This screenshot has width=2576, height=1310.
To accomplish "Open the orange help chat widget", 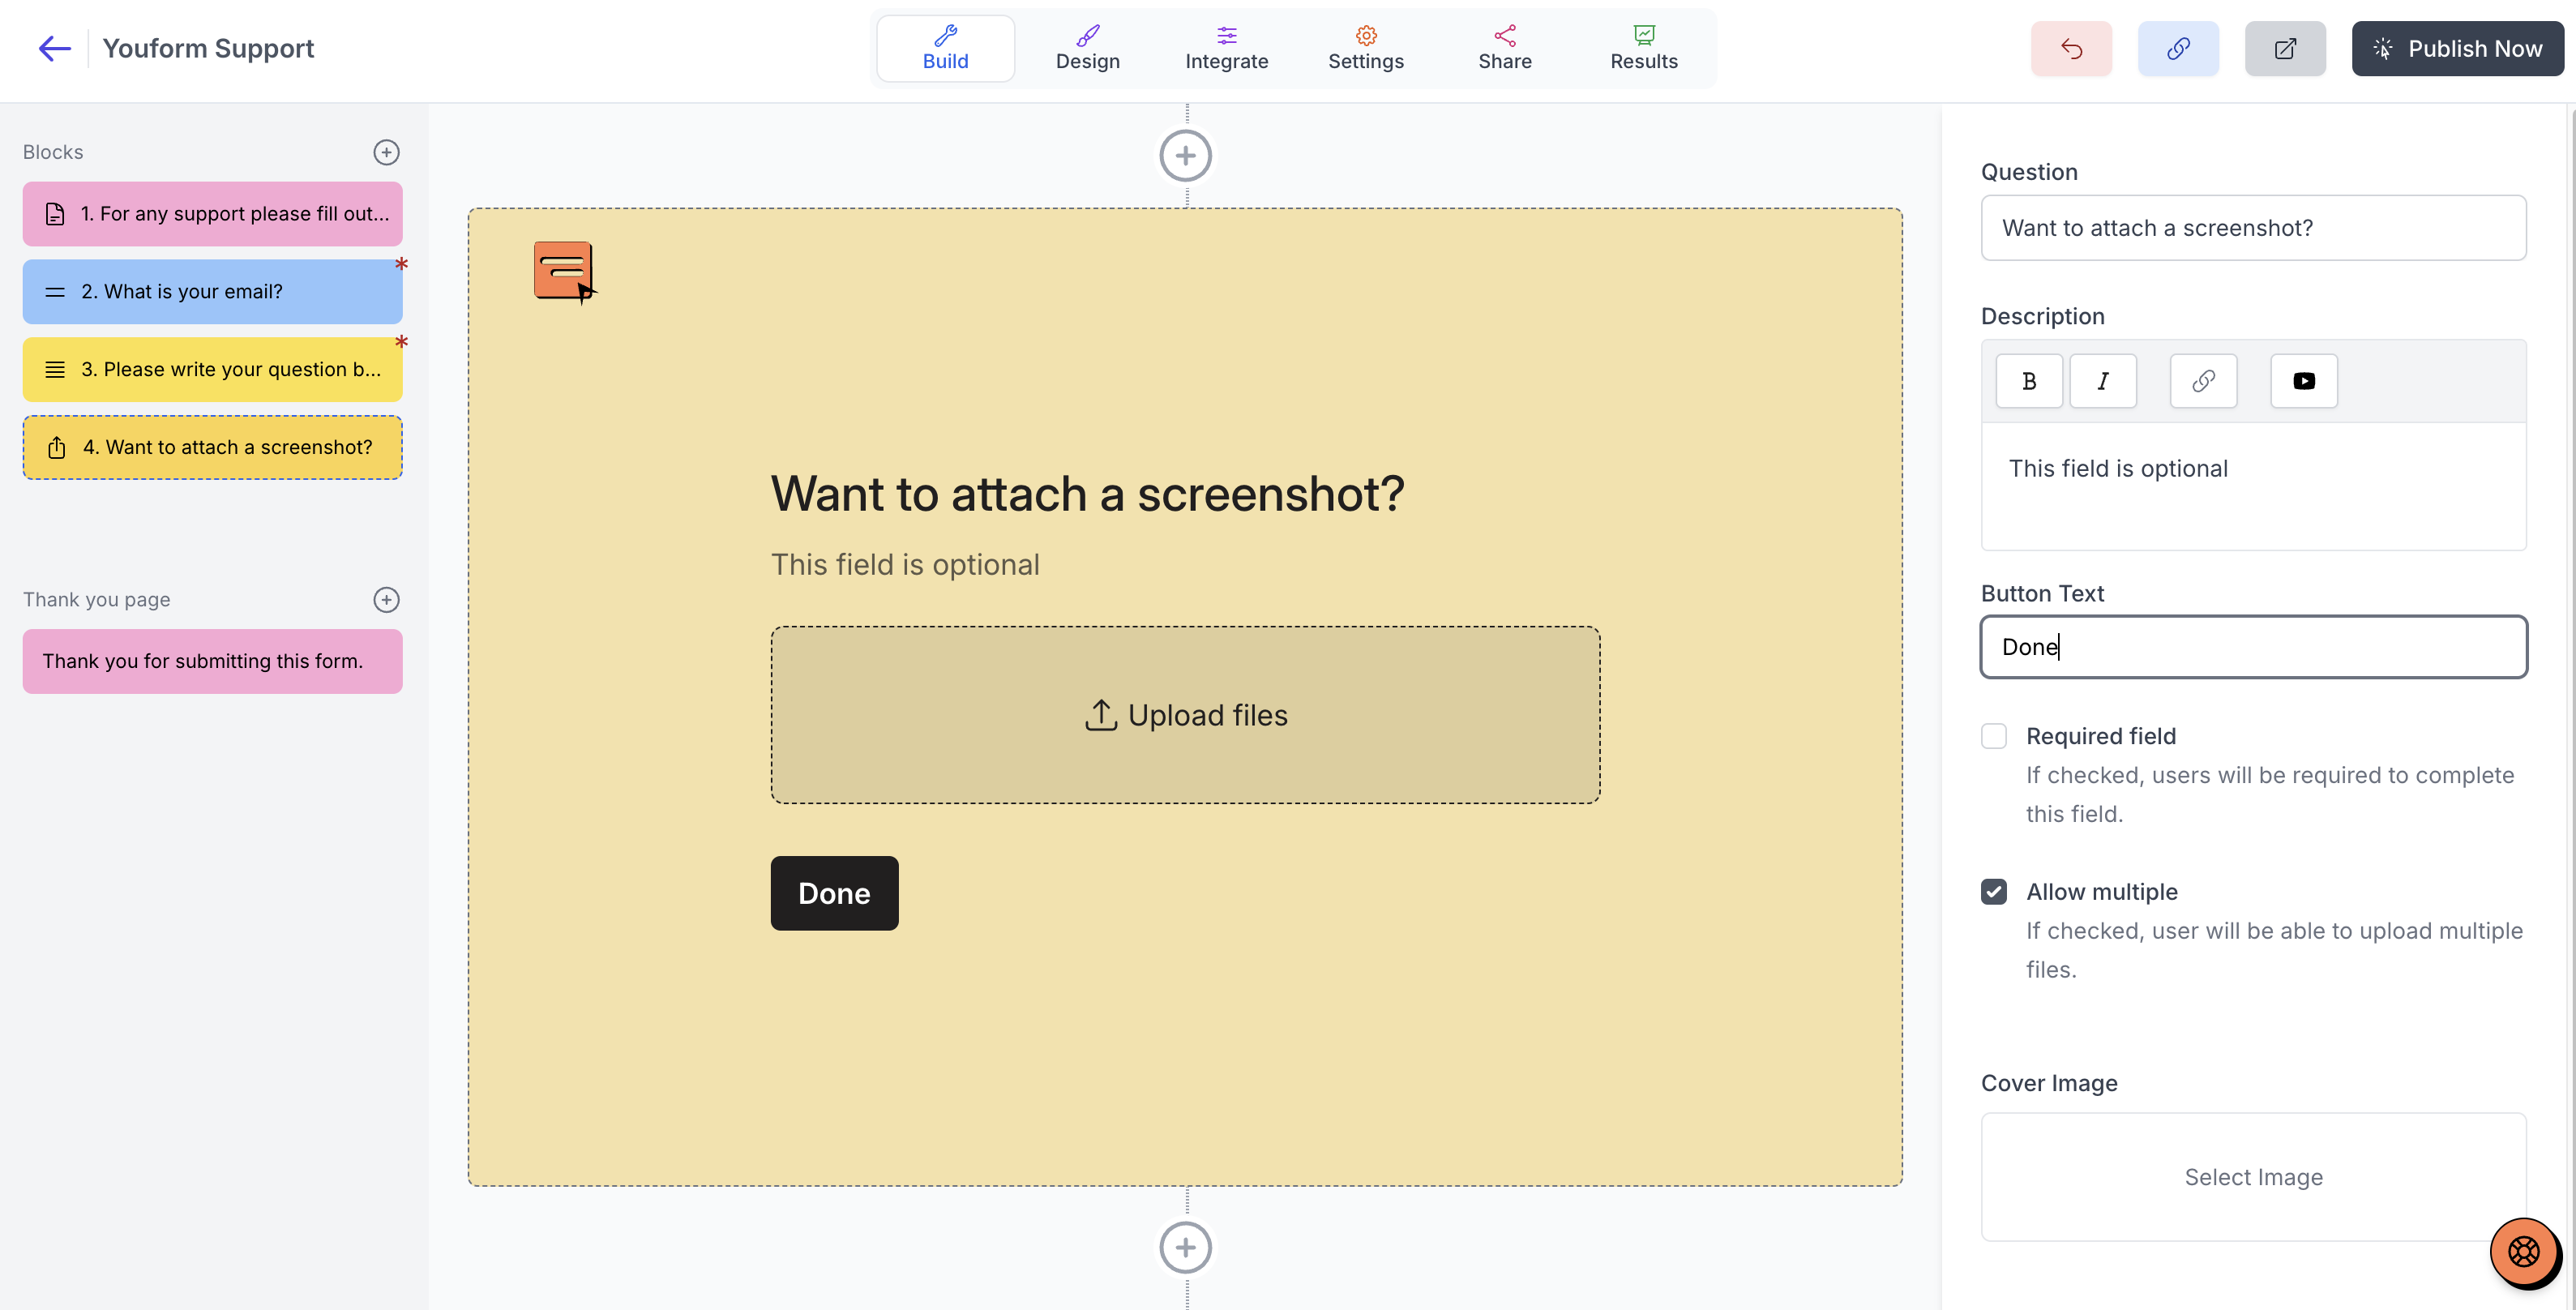I will click(2524, 1251).
